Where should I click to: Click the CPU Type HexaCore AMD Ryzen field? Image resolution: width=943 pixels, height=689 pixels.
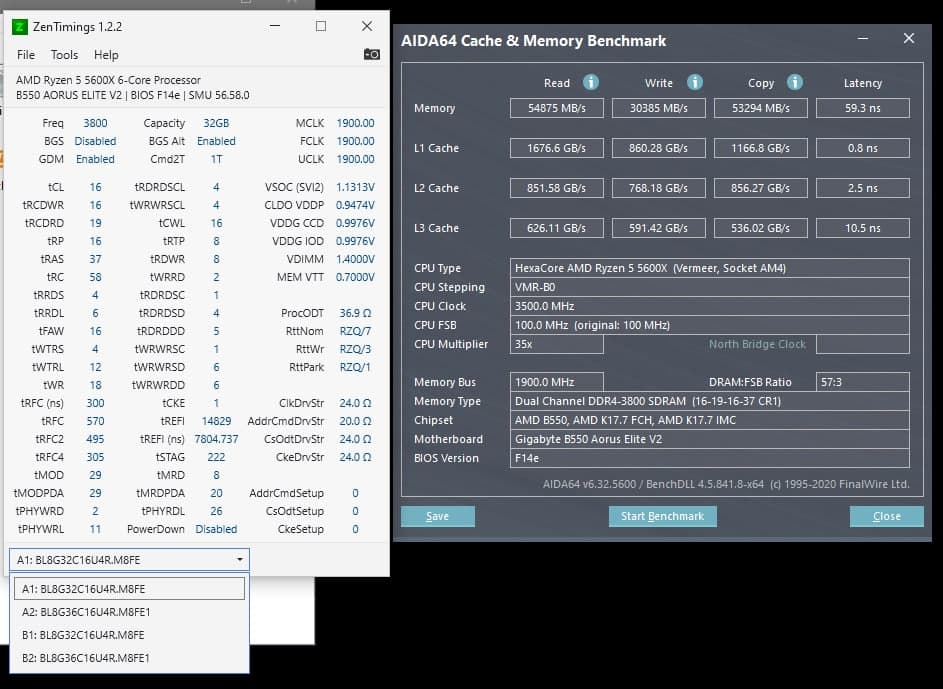coord(710,268)
